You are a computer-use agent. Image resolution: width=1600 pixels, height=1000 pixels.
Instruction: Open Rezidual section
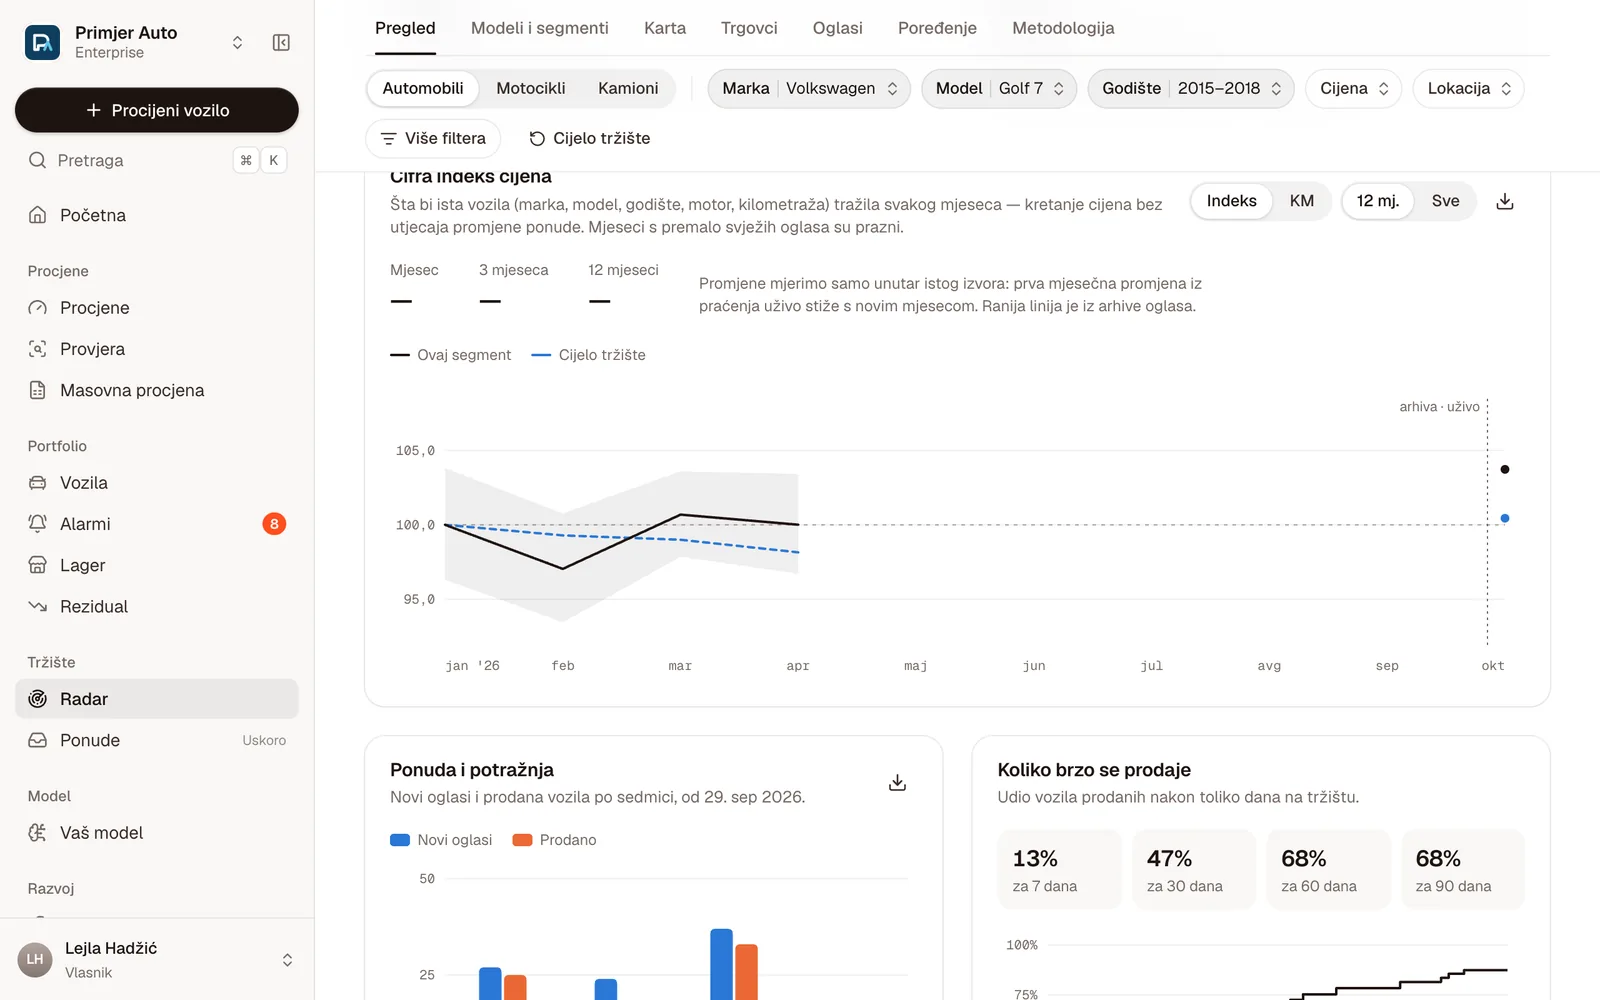(x=157, y=606)
